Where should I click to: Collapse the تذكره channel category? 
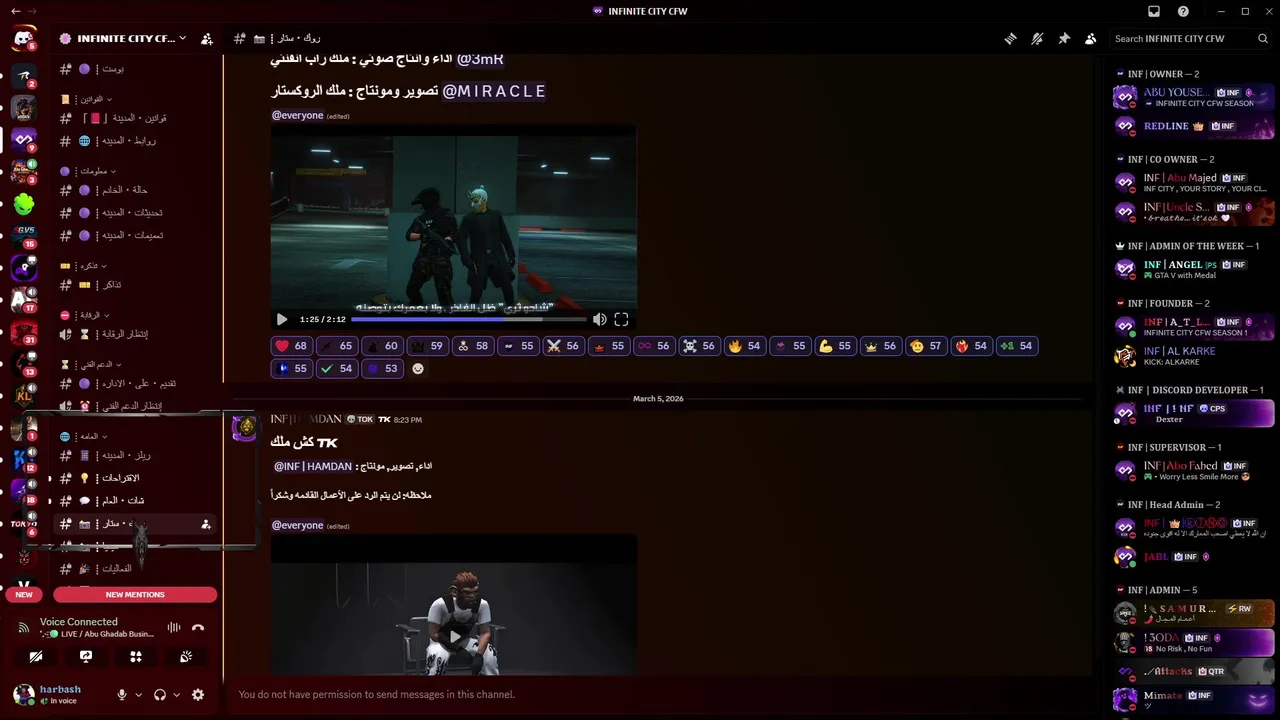(82, 266)
